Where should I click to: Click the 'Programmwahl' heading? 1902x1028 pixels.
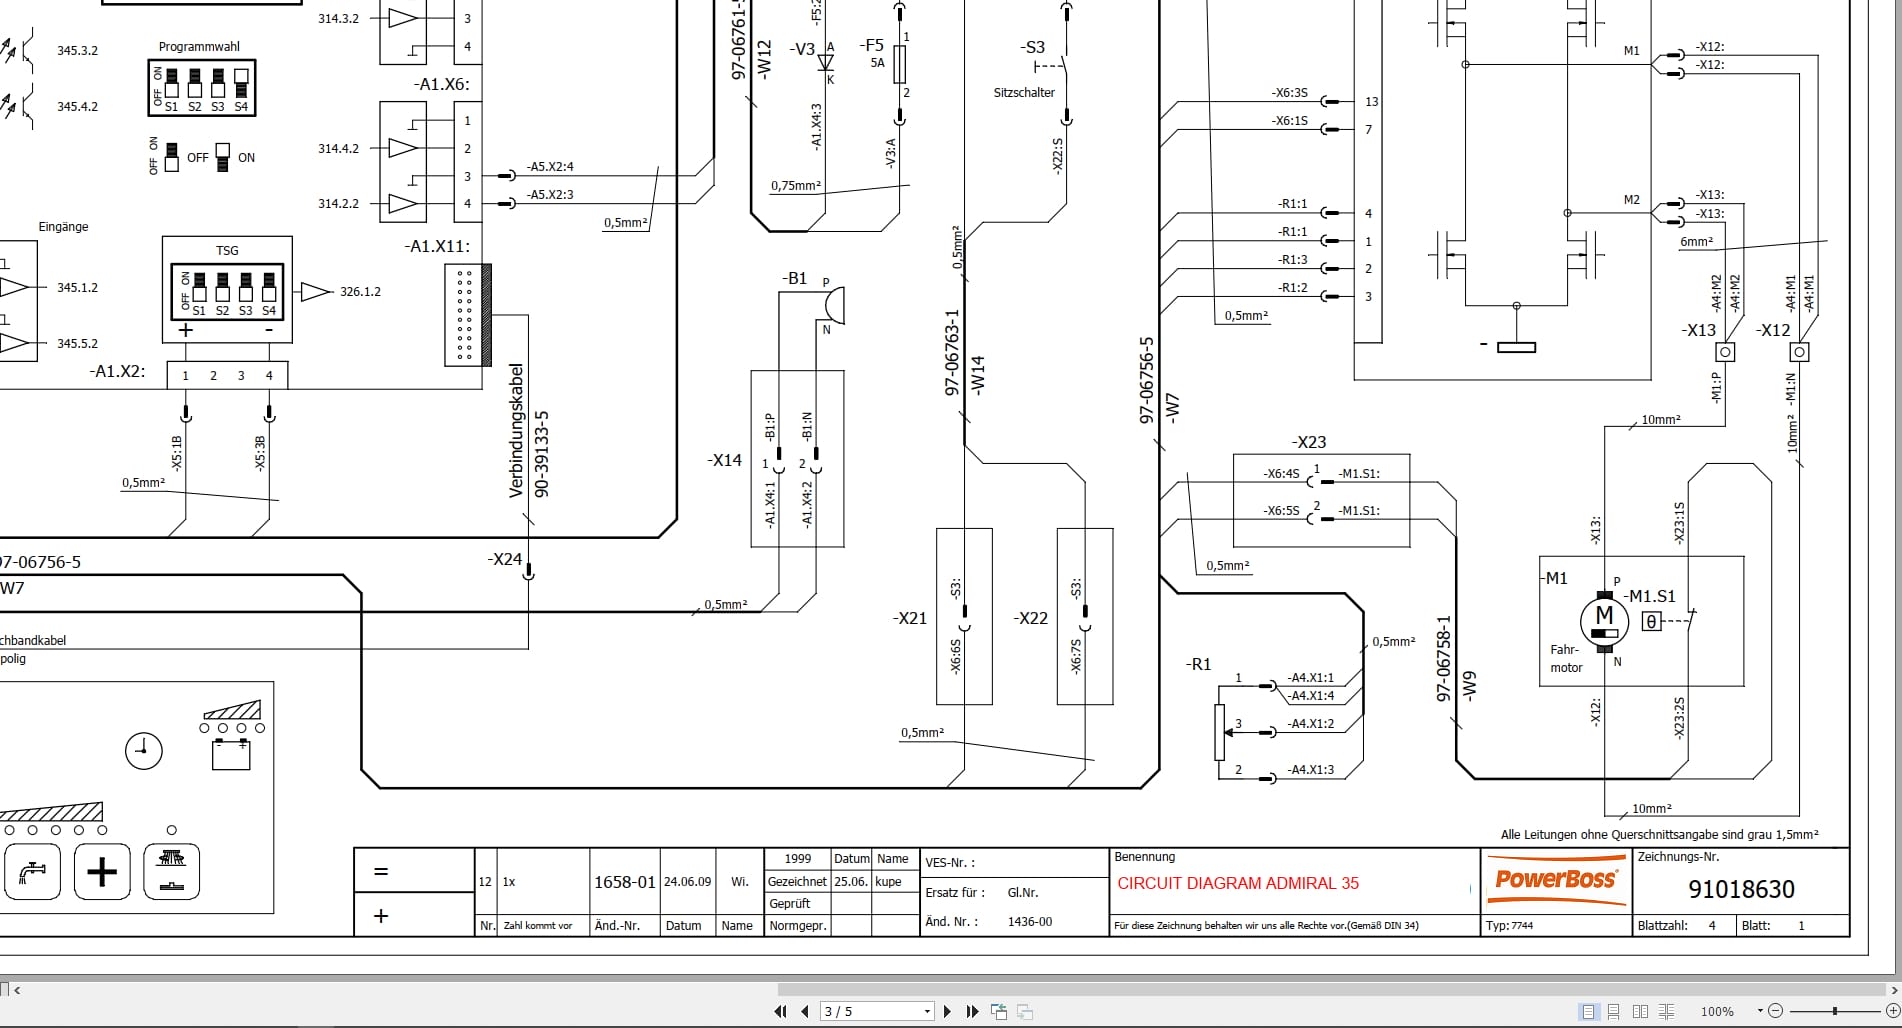point(199,47)
